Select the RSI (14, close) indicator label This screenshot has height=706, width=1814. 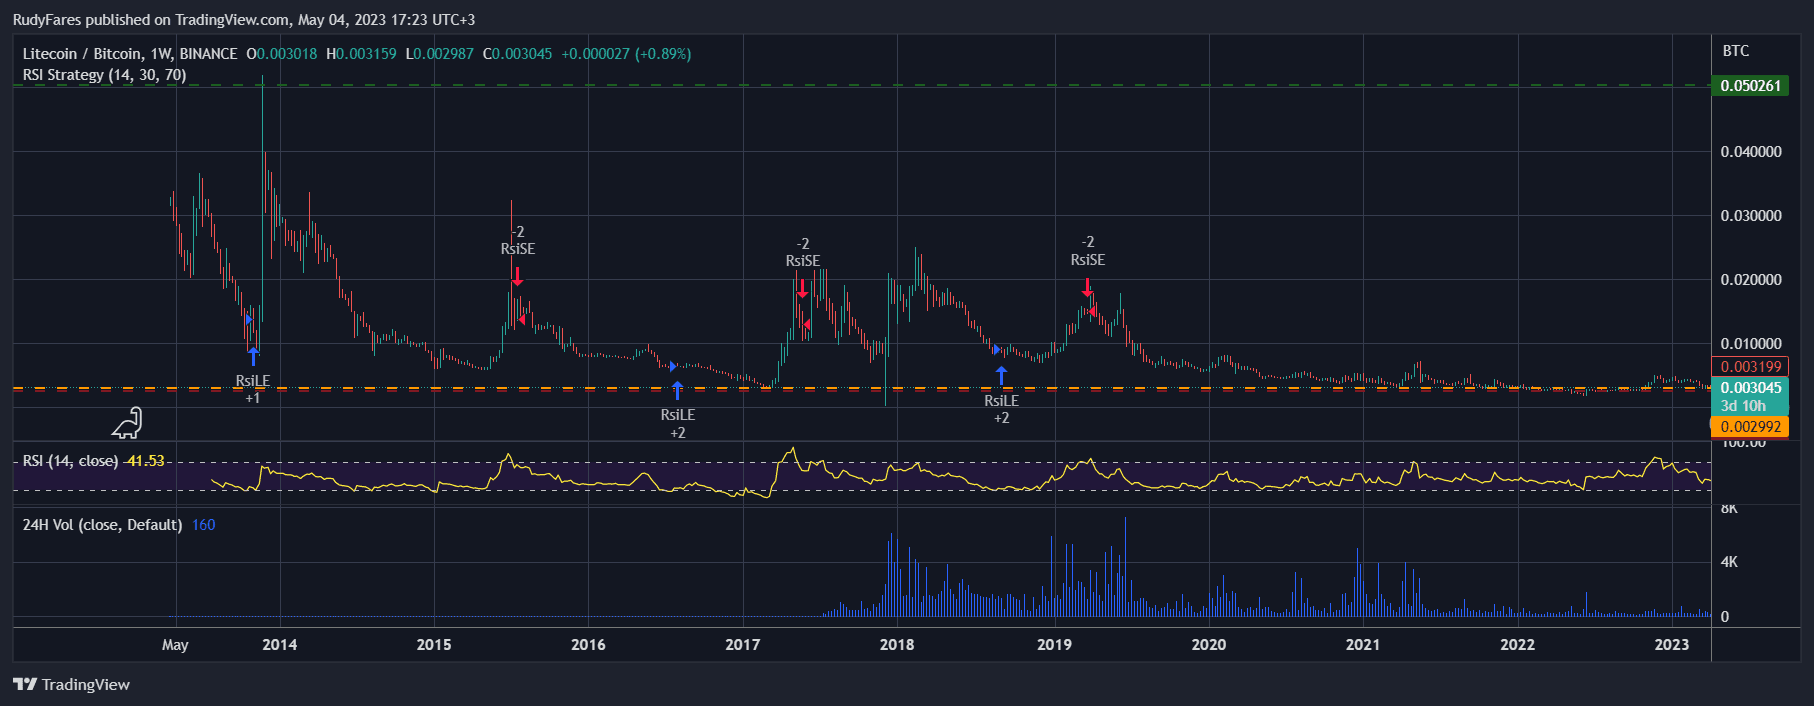pos(70,461)
